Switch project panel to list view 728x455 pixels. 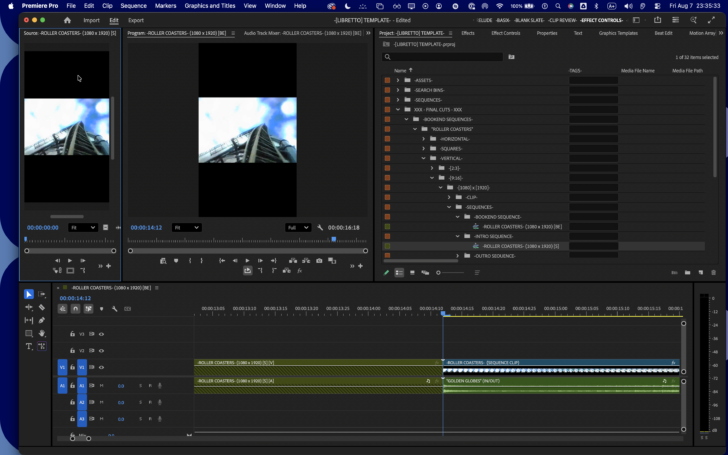399,273
